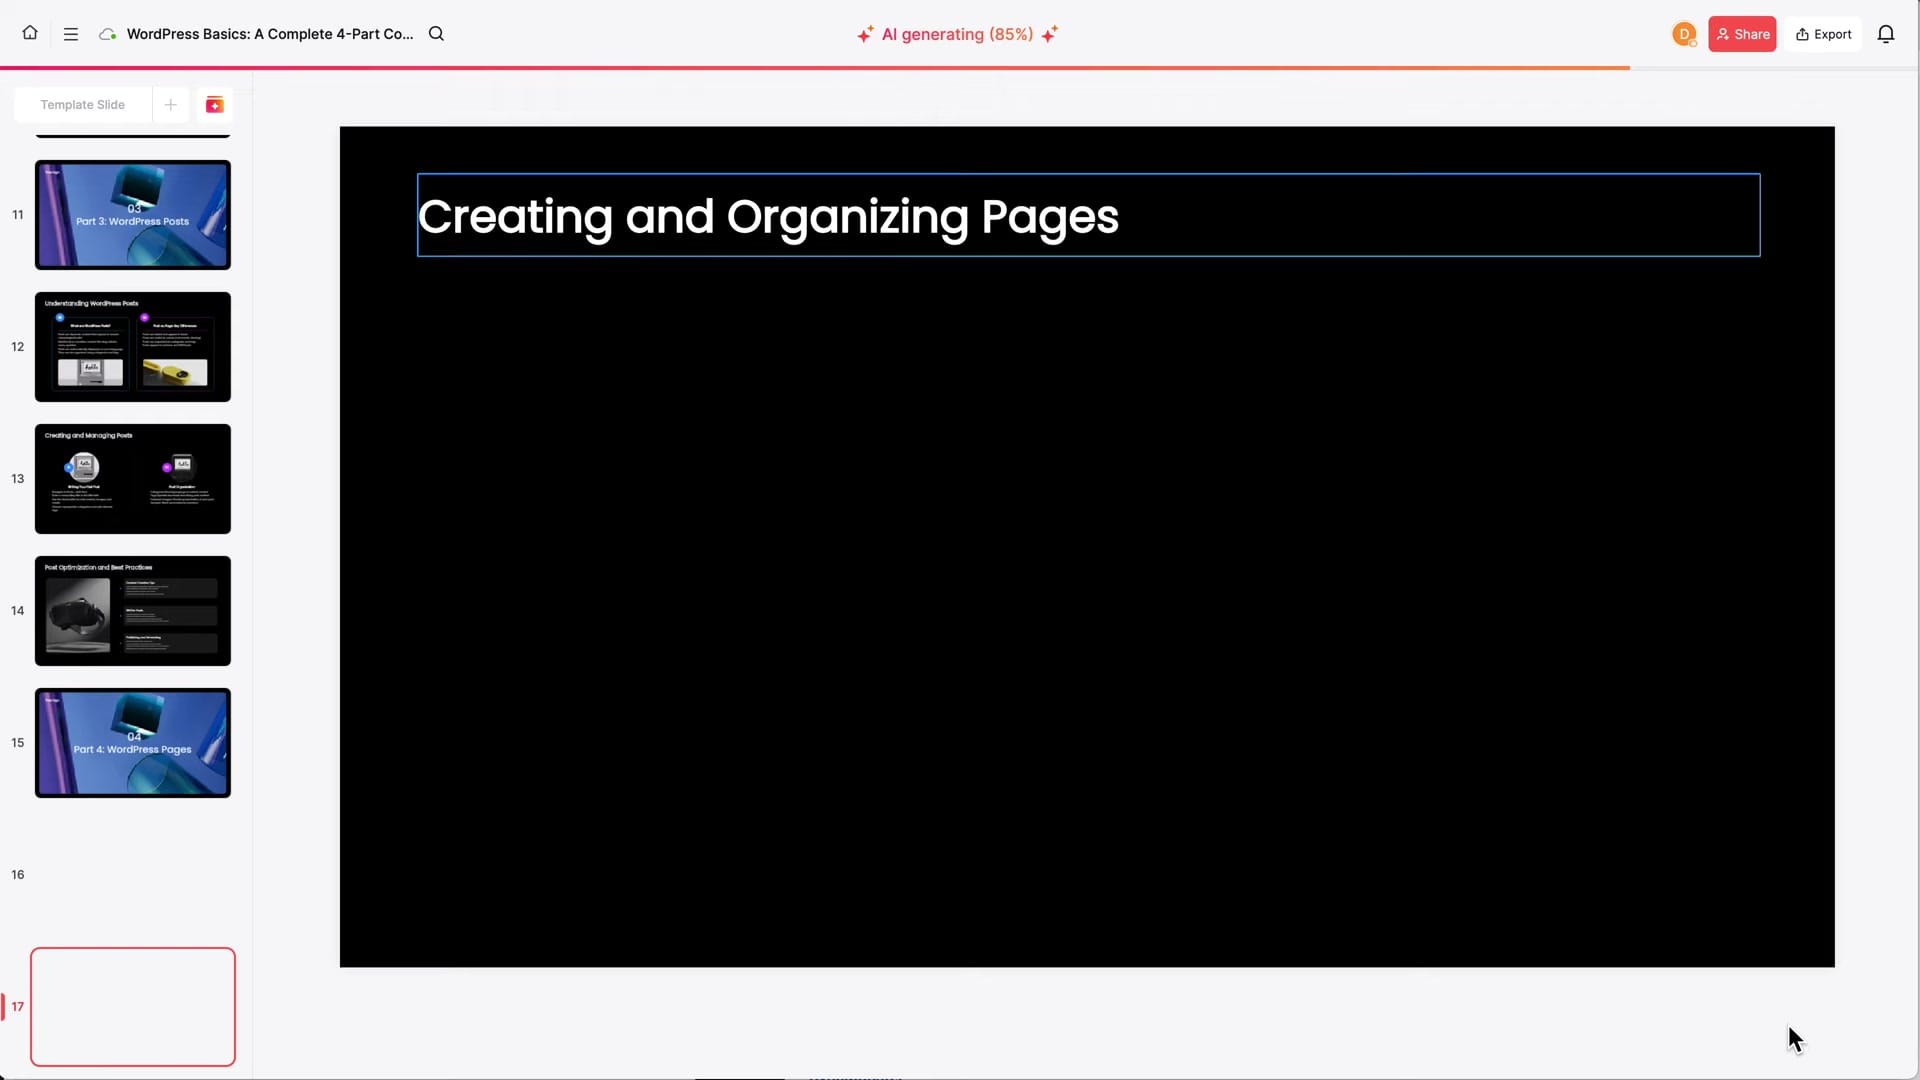The image size is (1920, 1080).
Task: Click the presentation title WordPress Basics
Action: 270,34
